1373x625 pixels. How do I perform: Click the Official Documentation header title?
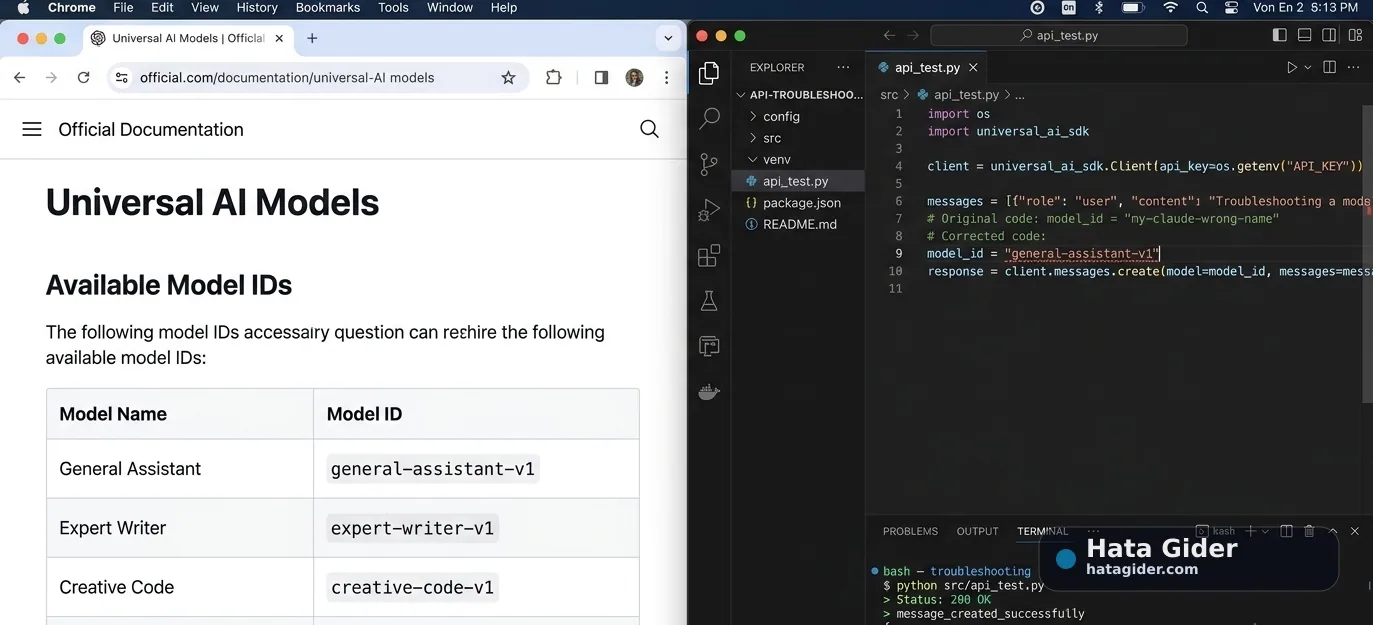[151, 129]
